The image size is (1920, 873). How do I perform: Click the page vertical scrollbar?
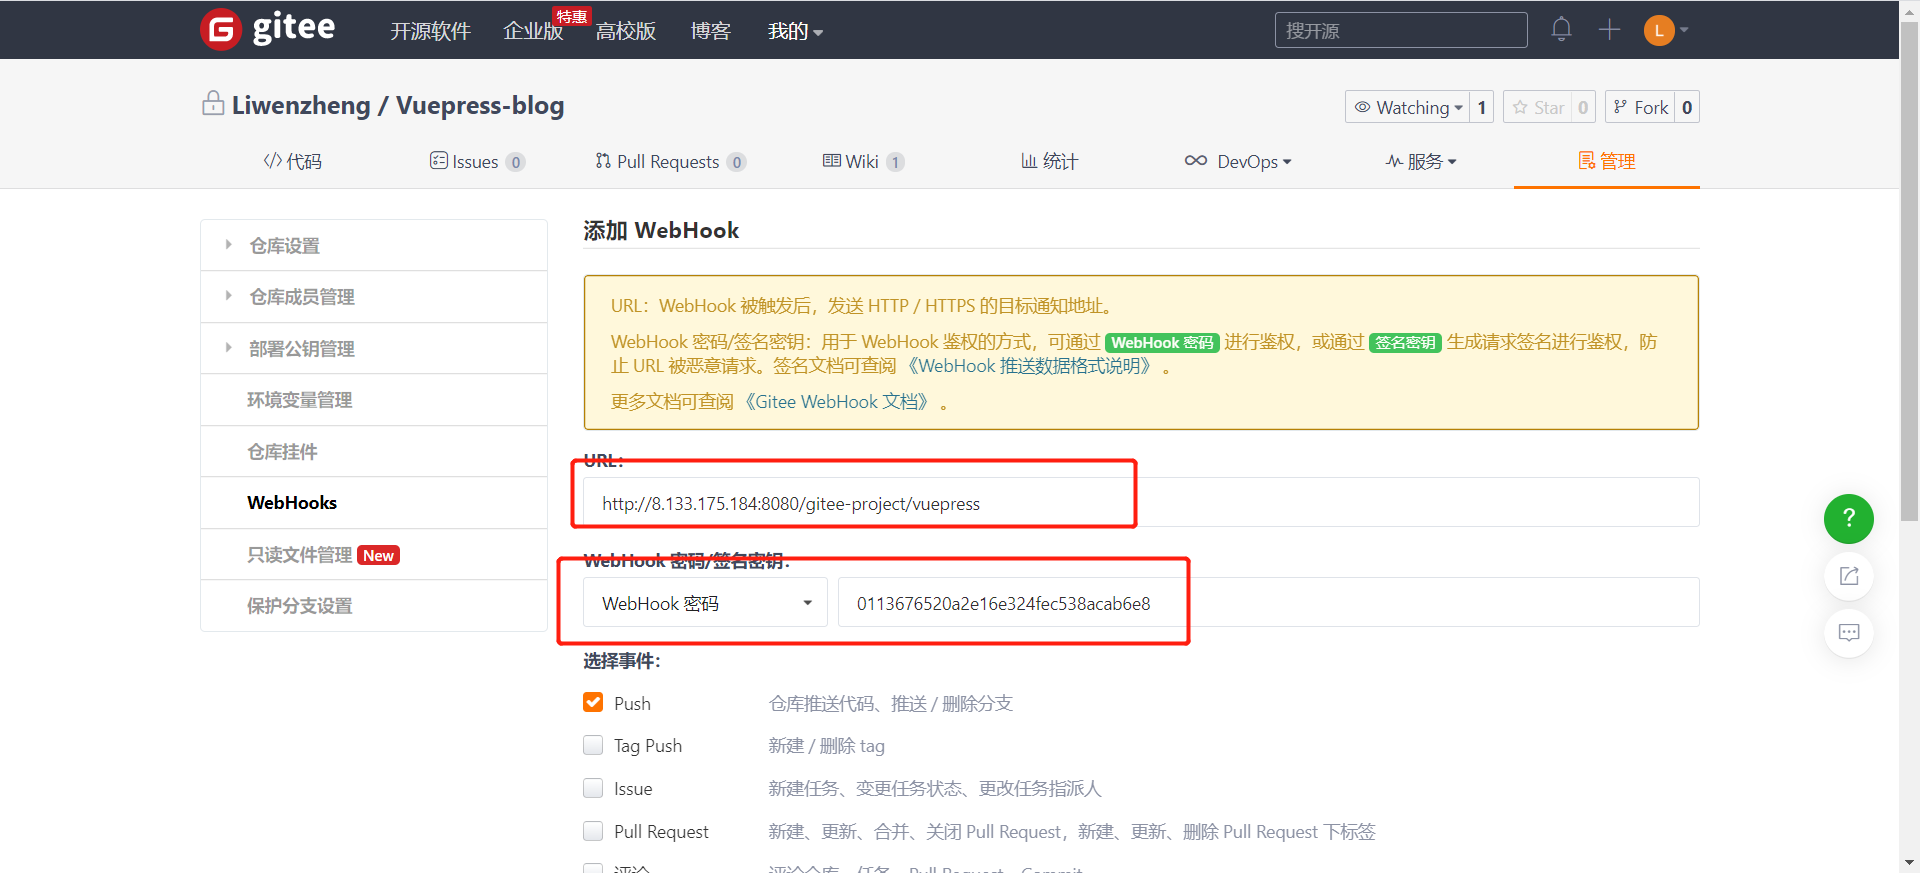click(x=1909, y=270)
